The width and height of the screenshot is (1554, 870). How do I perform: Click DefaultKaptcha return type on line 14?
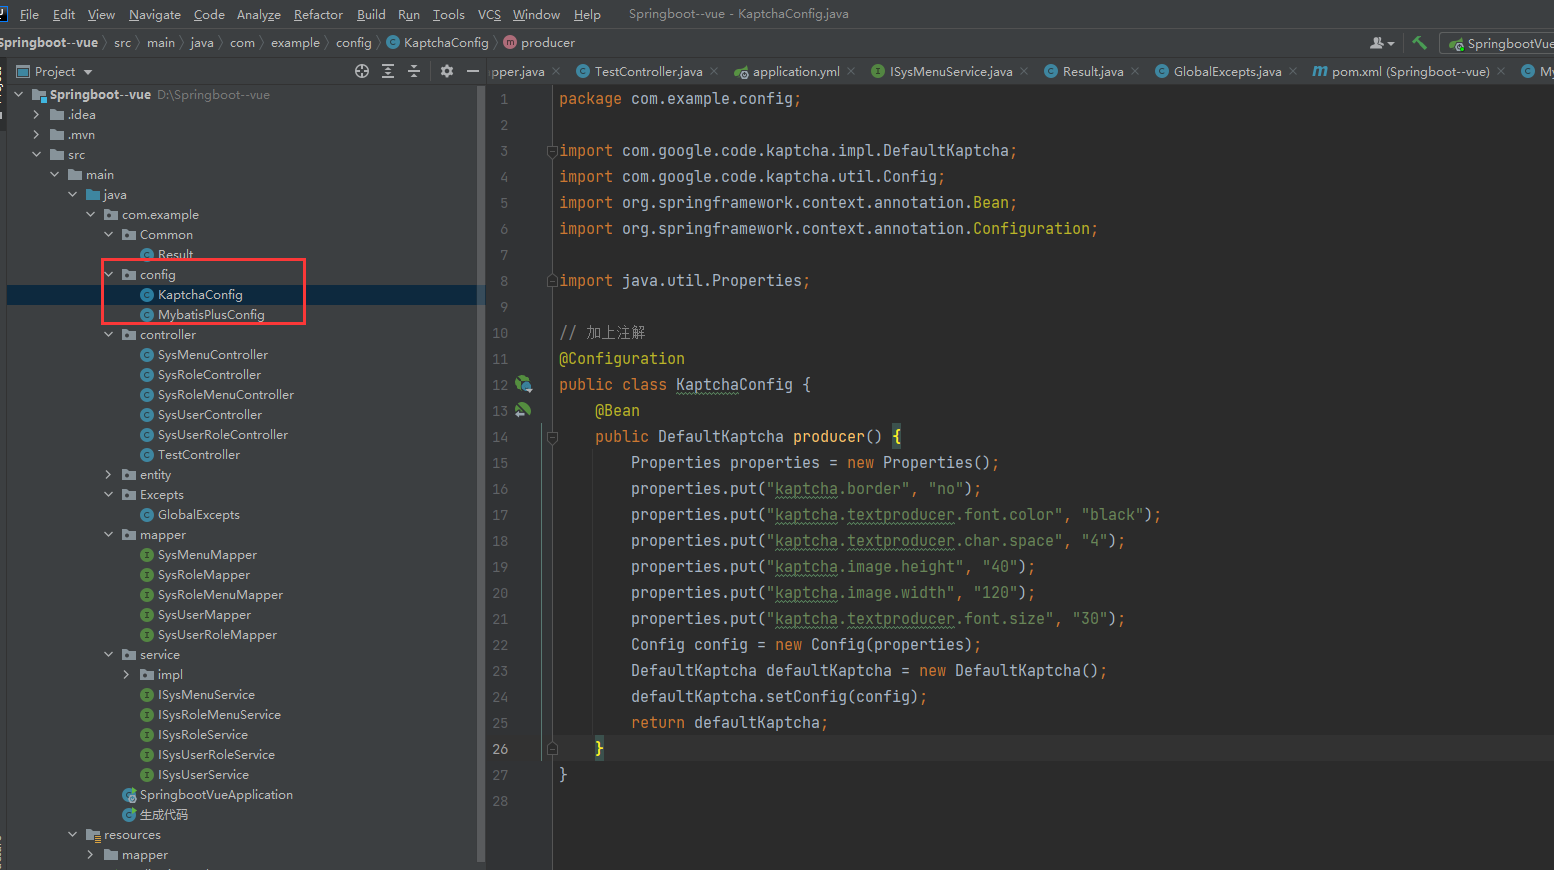(x=721, y=437)
